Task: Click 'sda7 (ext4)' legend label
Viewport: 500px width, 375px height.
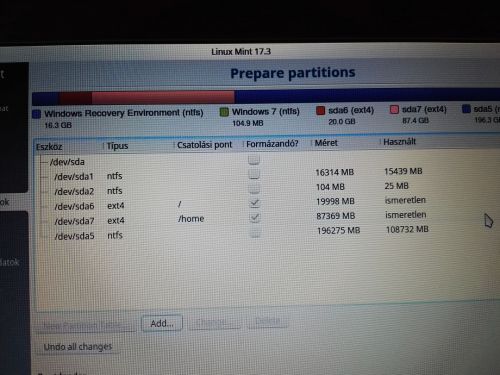Action: point(424,109)
